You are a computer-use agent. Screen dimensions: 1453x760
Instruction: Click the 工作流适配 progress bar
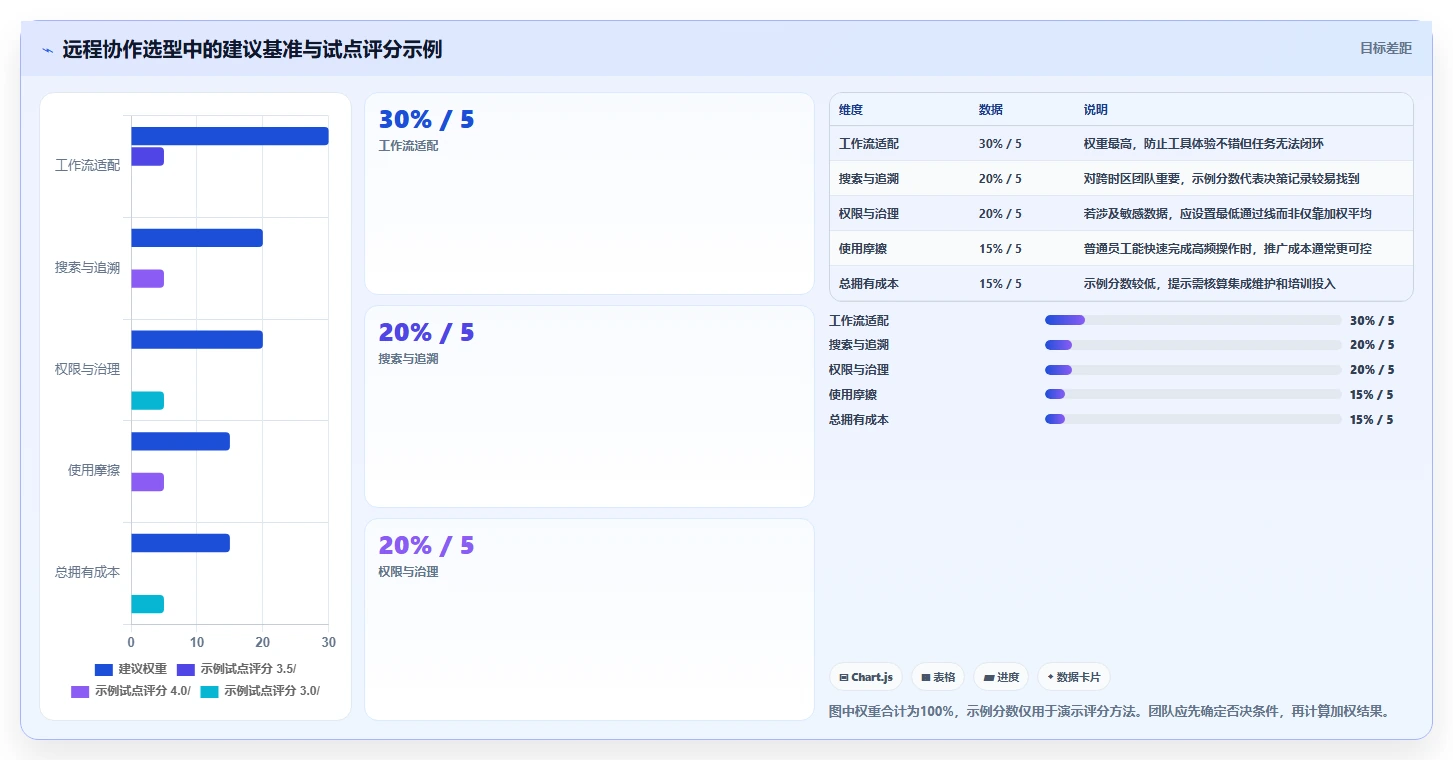[1193, 320]
